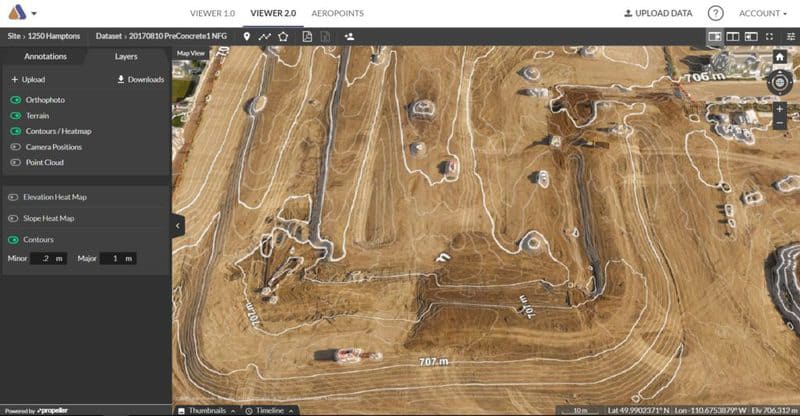Select the point marker annotation tool
This screenshot has height=416, width=800.
point(247,36)
